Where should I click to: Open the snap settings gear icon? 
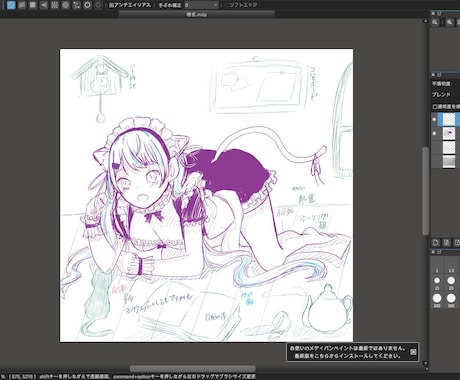point(88,5)
